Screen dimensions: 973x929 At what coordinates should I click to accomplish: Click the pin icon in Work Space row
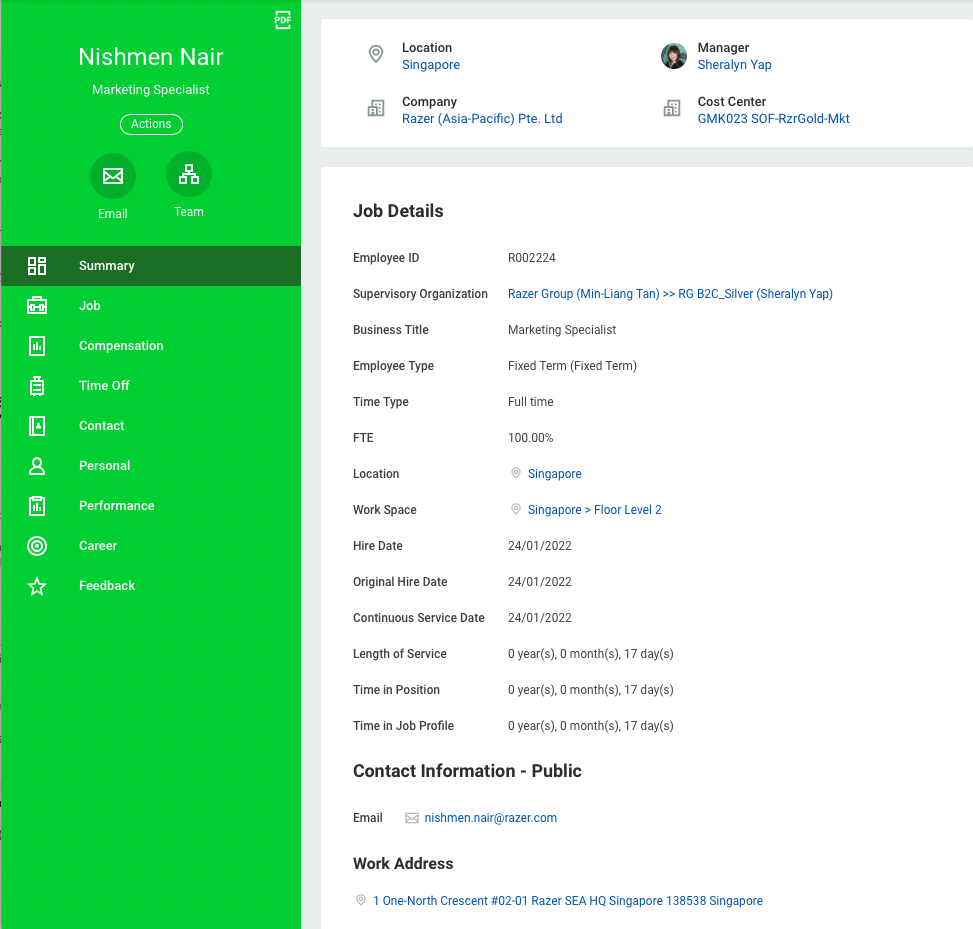(516, 509)
